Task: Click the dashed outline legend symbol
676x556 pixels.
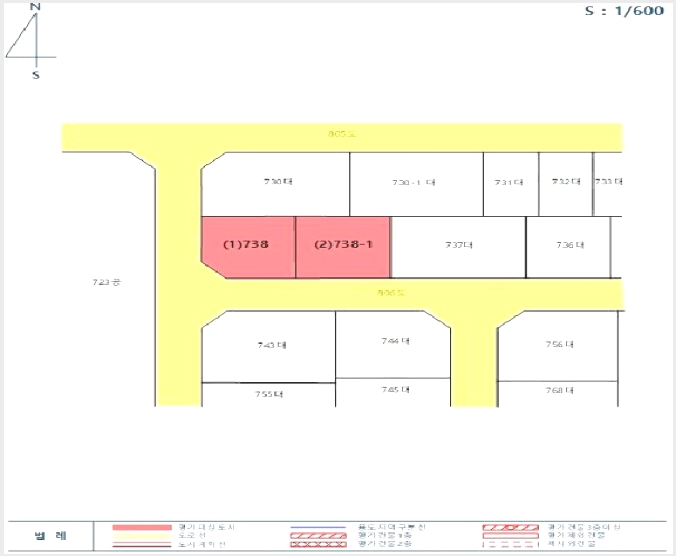Action: (x=510, y=545)
